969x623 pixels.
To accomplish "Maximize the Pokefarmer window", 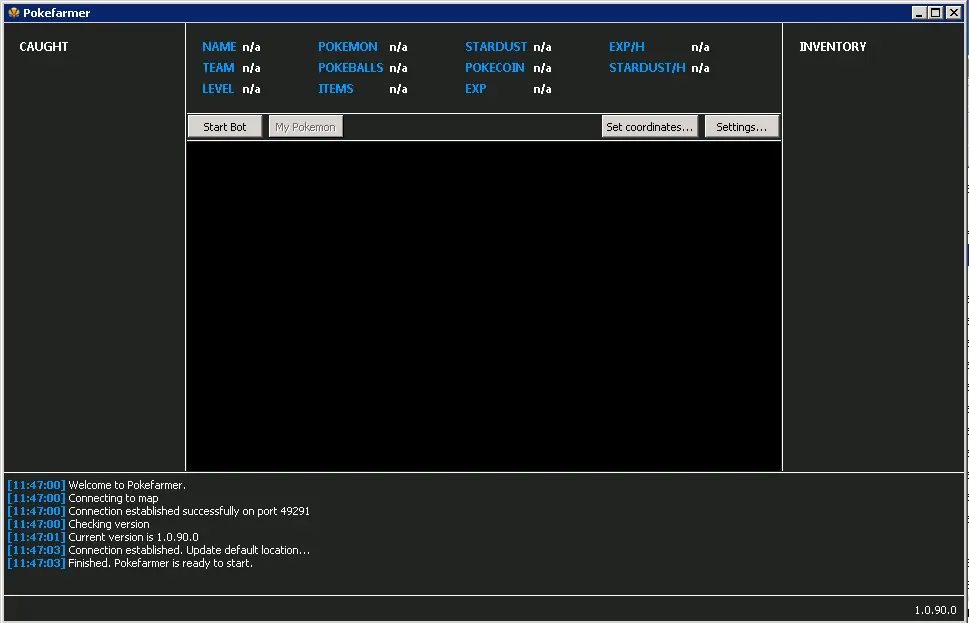I will pyautogui.click(x=935, y=12).
